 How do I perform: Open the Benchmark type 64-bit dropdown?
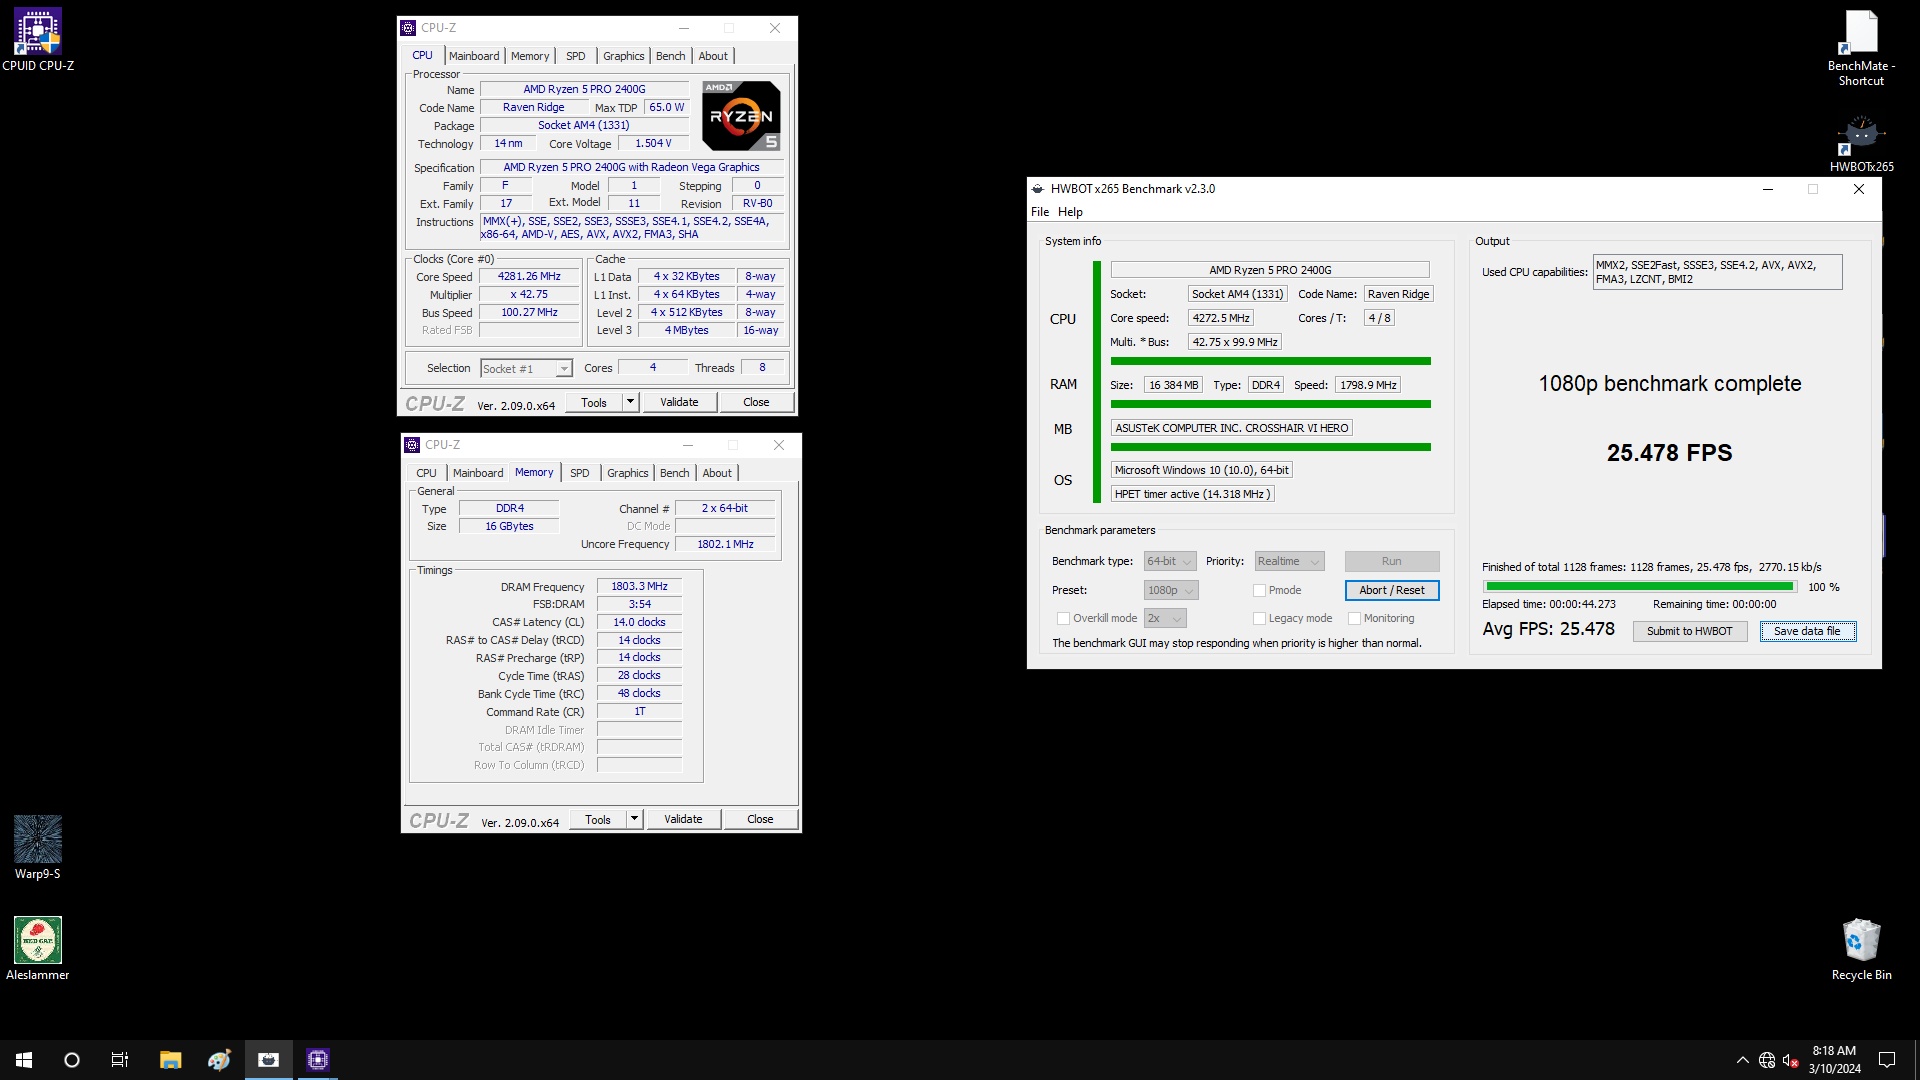[x=1169, y=561]
